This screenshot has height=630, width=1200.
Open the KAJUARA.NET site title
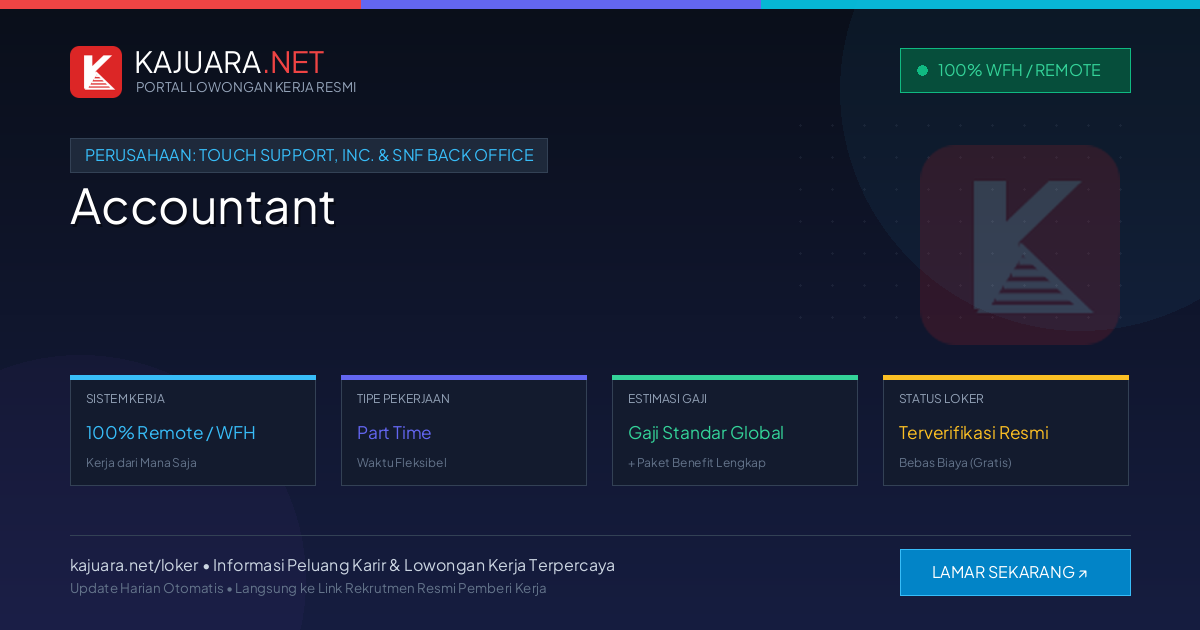229,62
